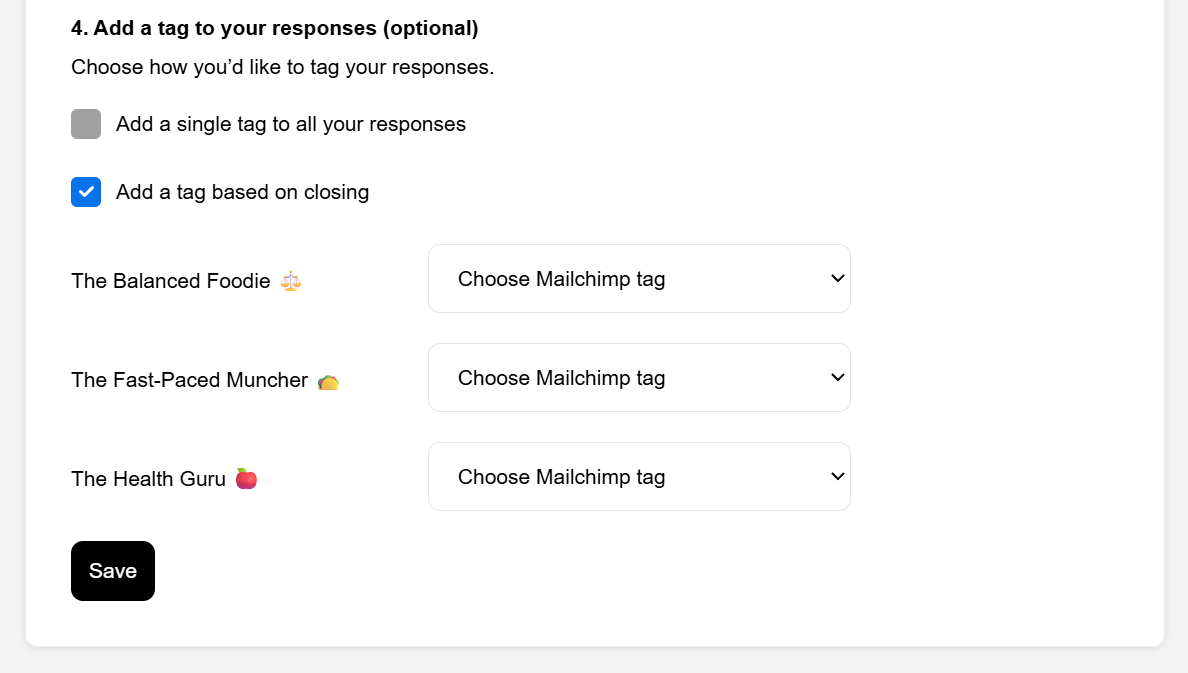Open the Mailchimp tag dropdown for The Balanced Foodie
This screenshot has width=1188, height=673.
(x=639, y=278)
